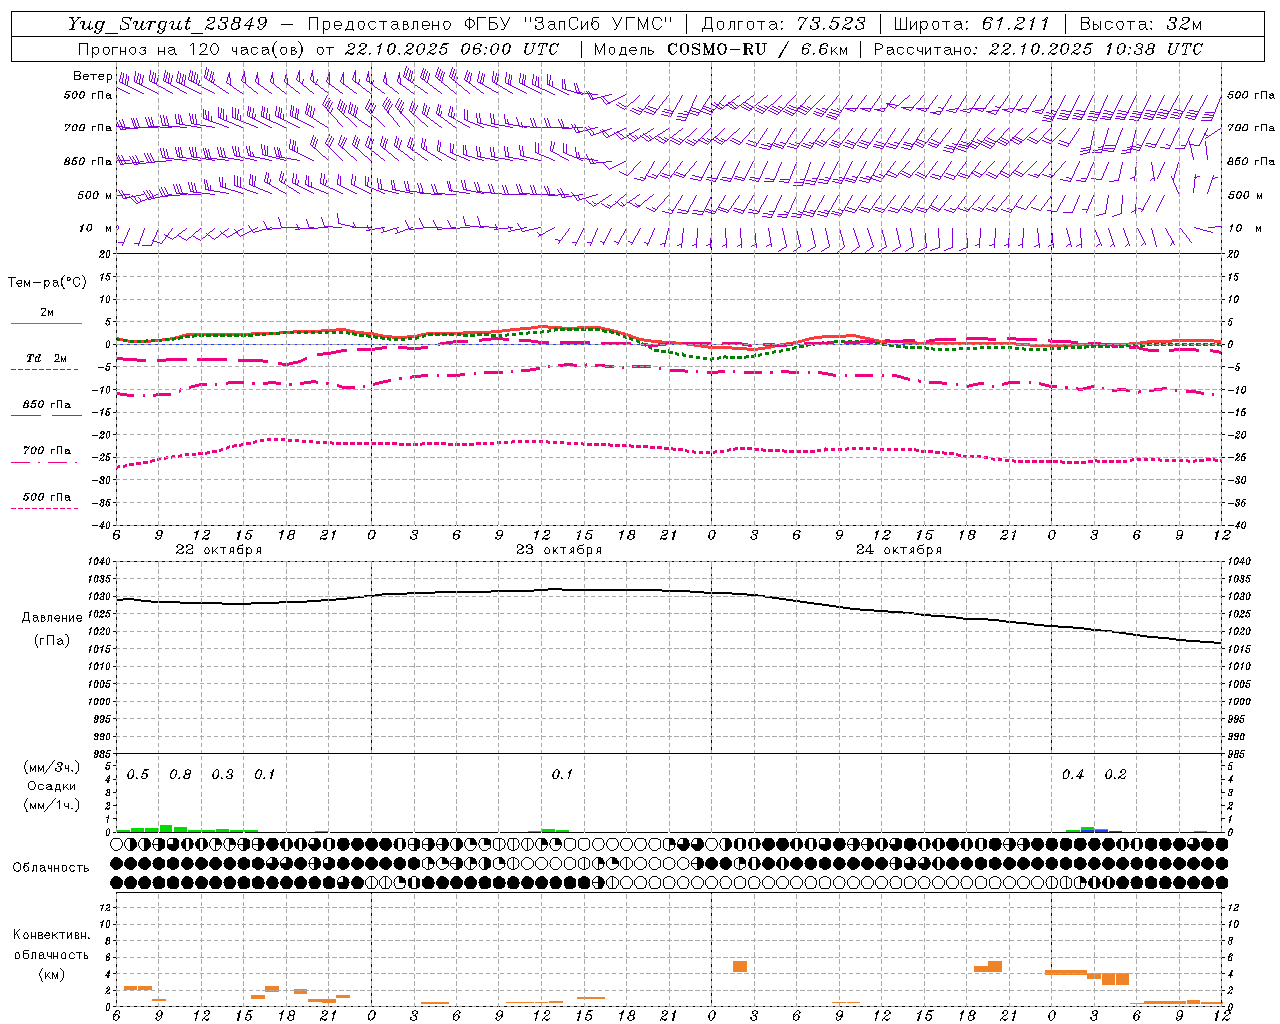Viewport: 1280px width, 1024px height.
Task: Click the precipitation value 0.3
Action: pos(222,775)
